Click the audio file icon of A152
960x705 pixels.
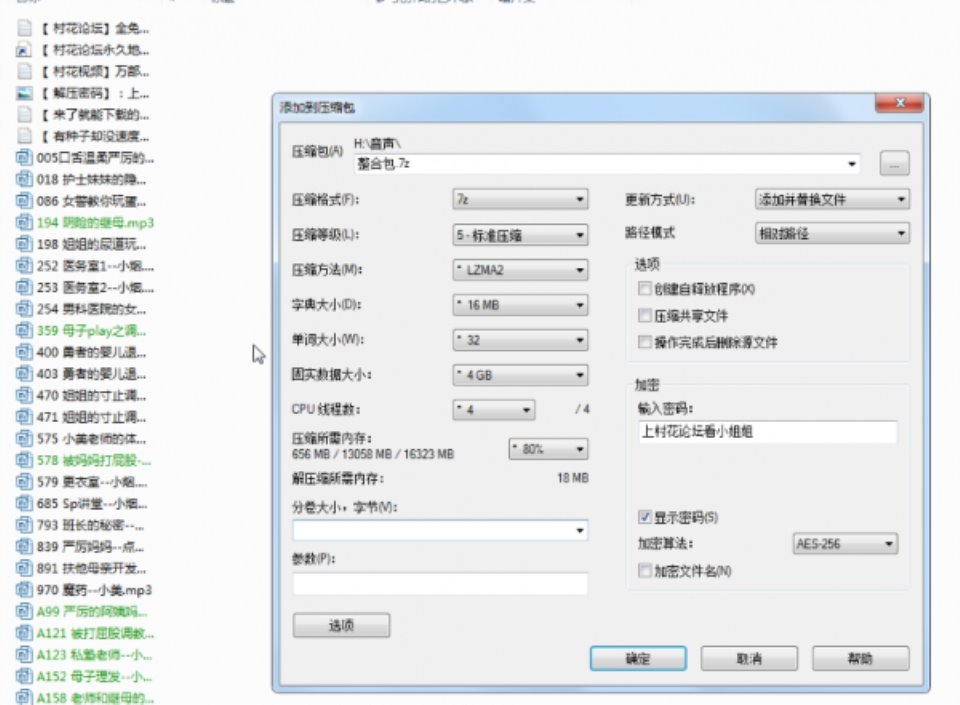click(24, 676)
